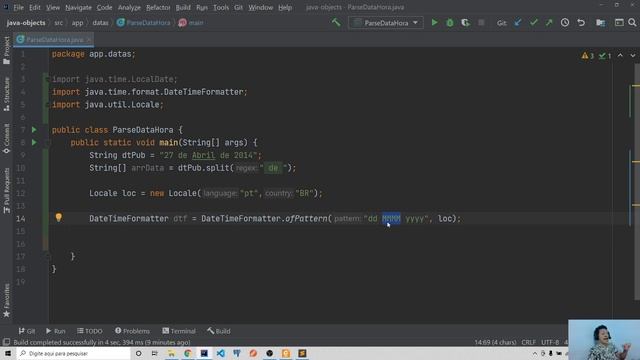Image resolution: width=640 pixels, height=360 pixels.
Task: Click the Rollback undo arrow icon
Action: click(x=581, y=23)
